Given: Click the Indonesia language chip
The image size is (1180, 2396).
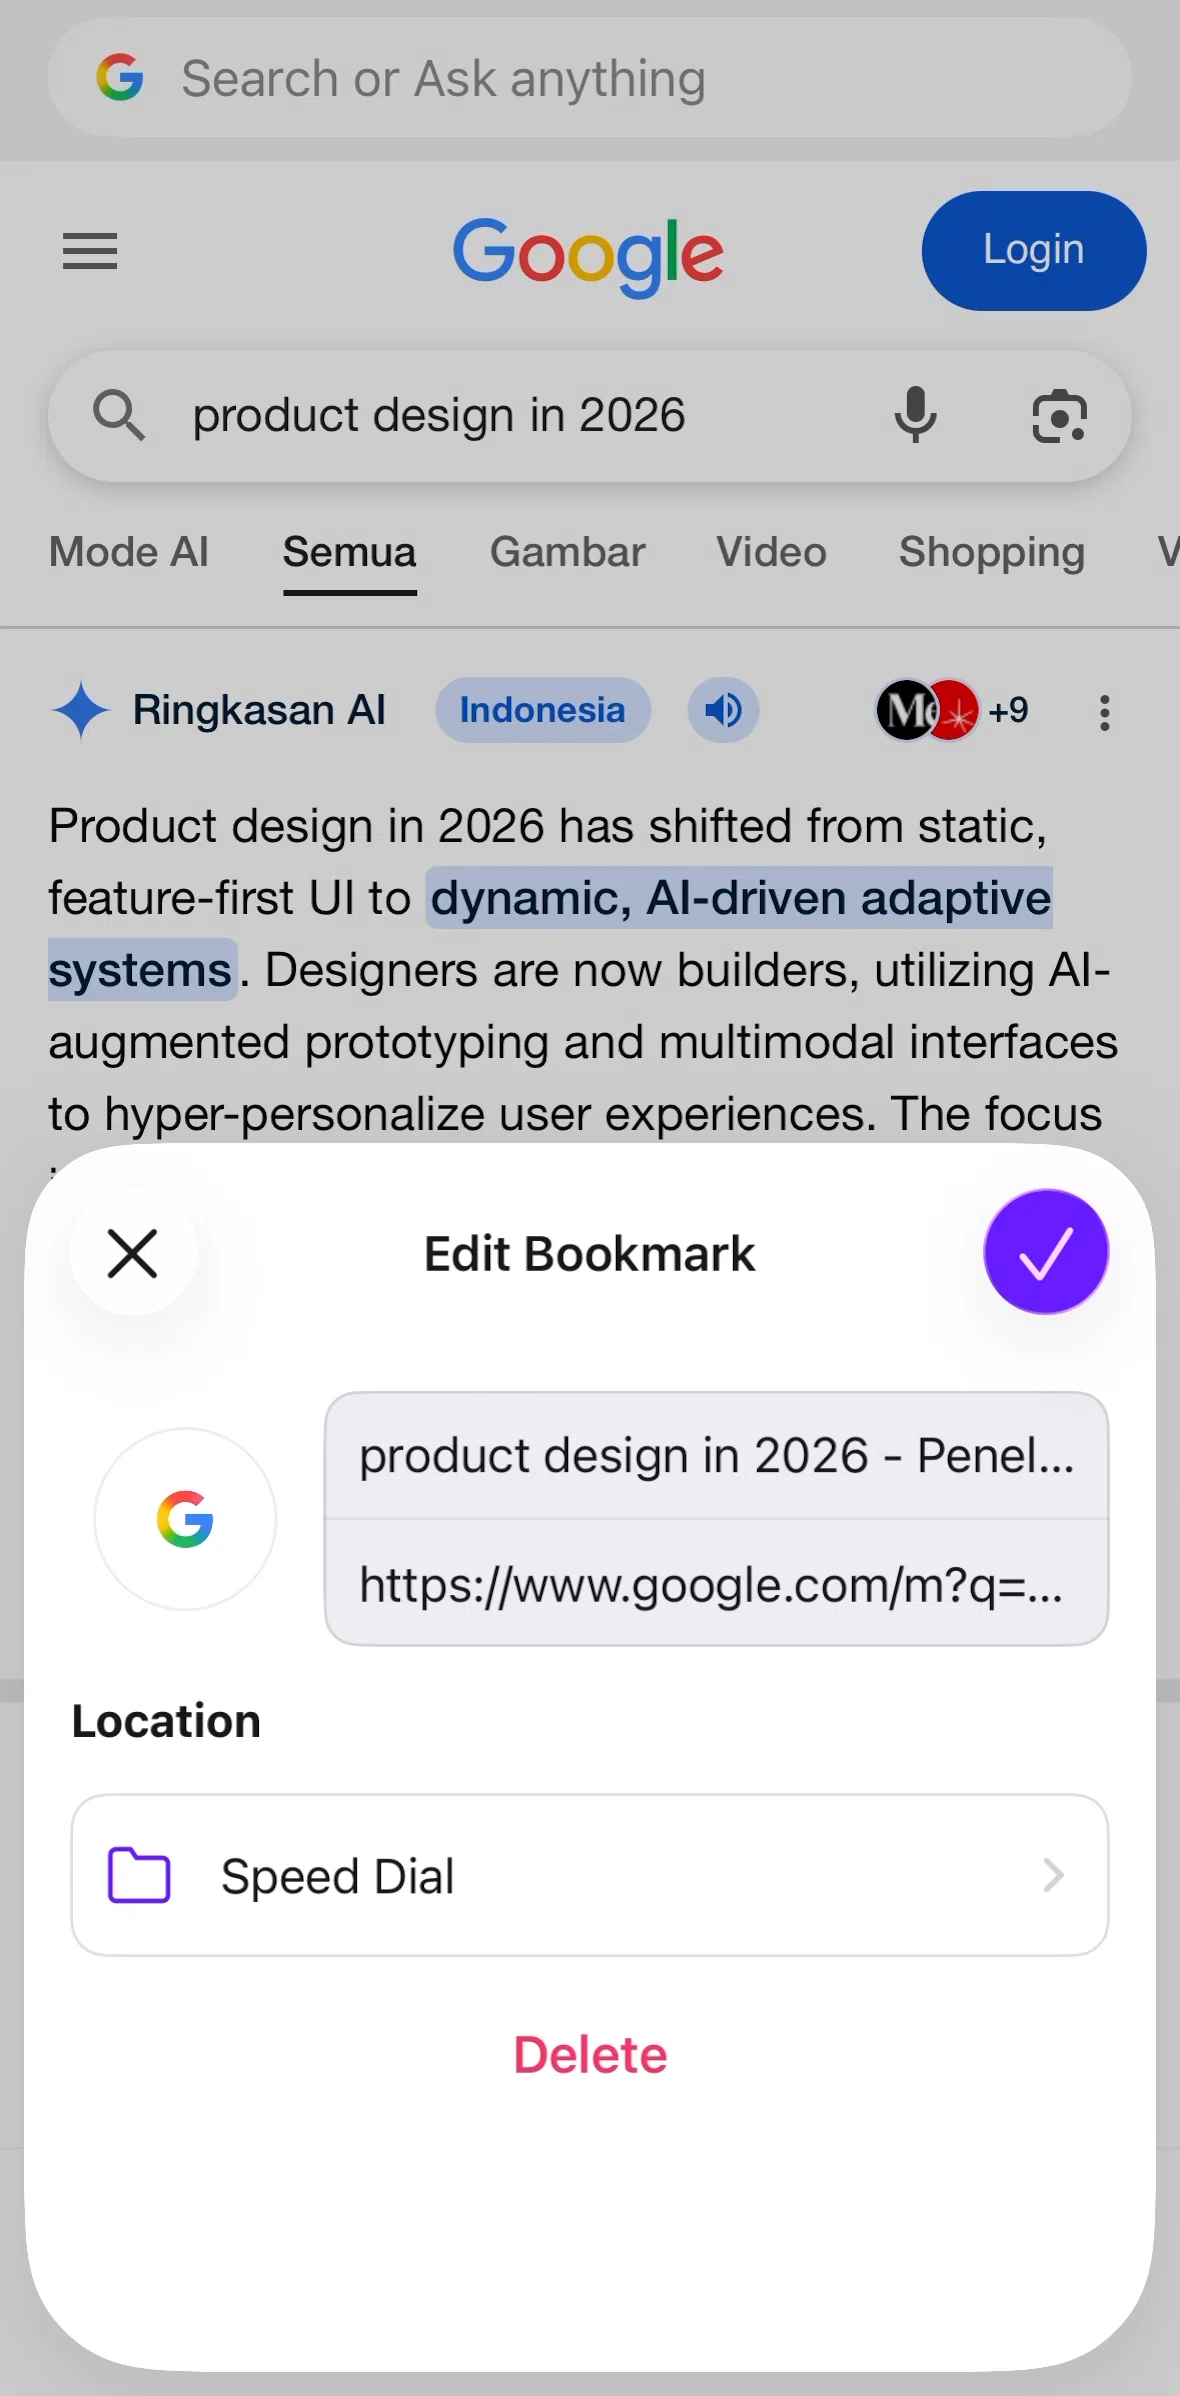Looking at the screenshot, I should click(543, 710).
